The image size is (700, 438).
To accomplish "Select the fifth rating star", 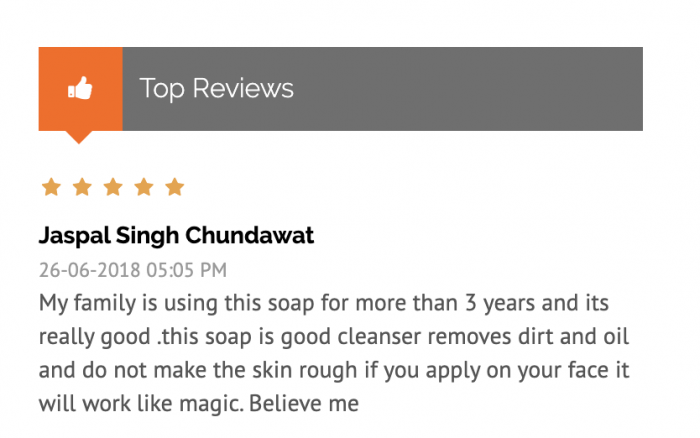I will (175, 187).
